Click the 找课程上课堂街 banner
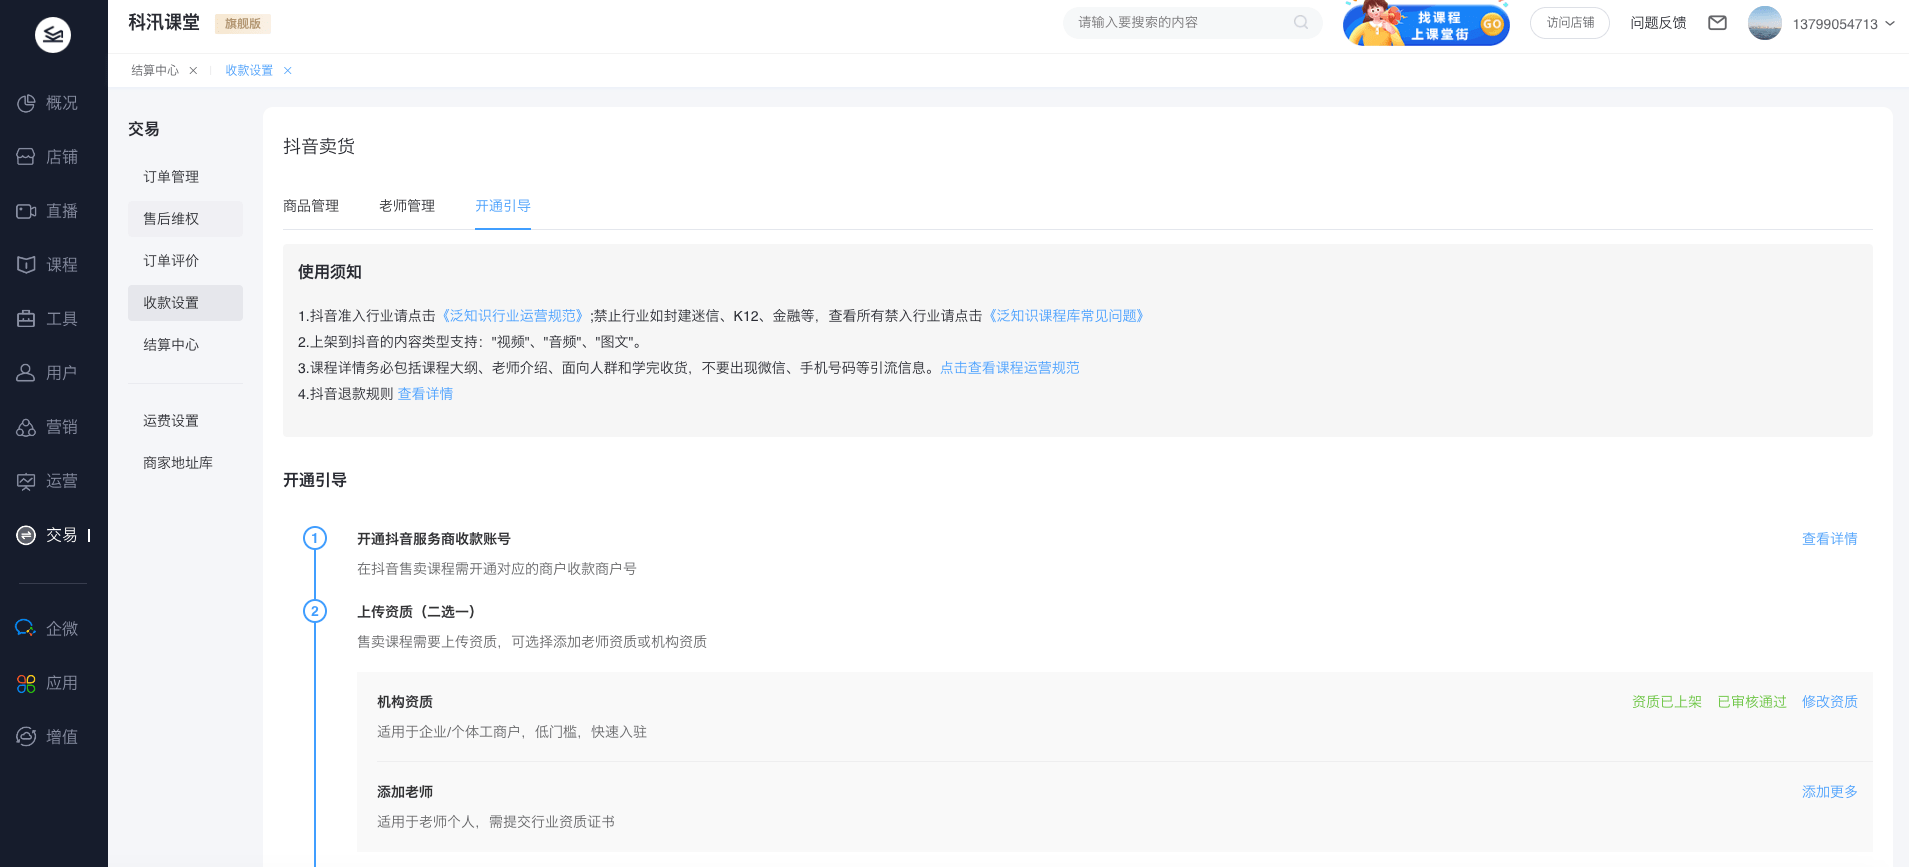The width and height of the screenshot is (1909, 867). click(x=1426, y=23)
